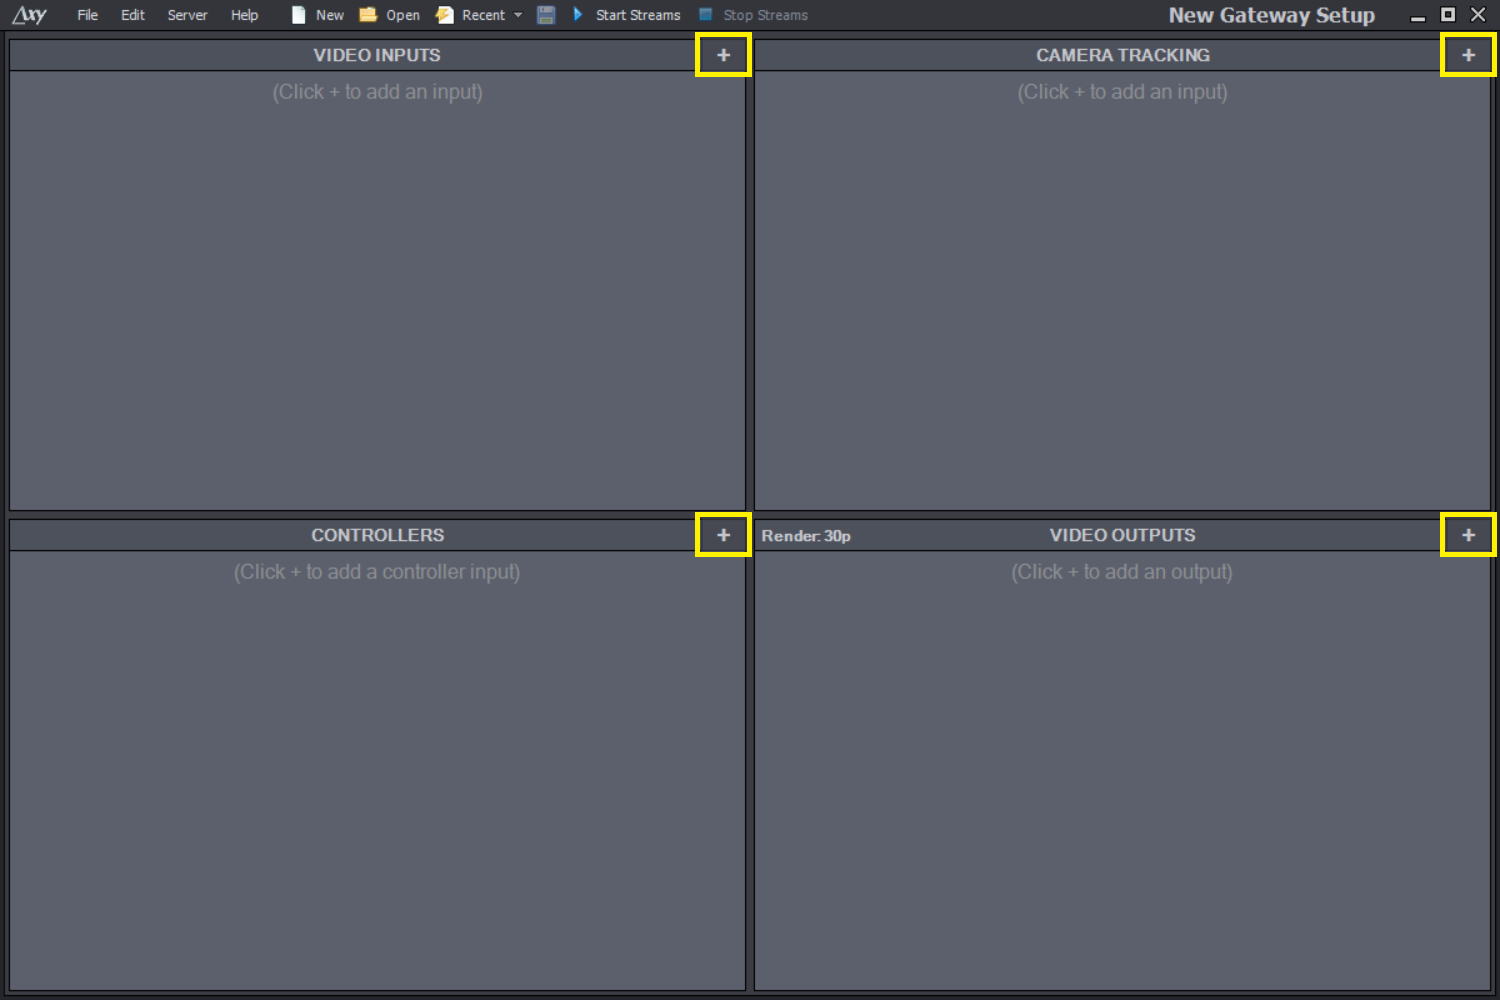Click the Render: 30p label
The image size is (1500, 1000).
806,536
